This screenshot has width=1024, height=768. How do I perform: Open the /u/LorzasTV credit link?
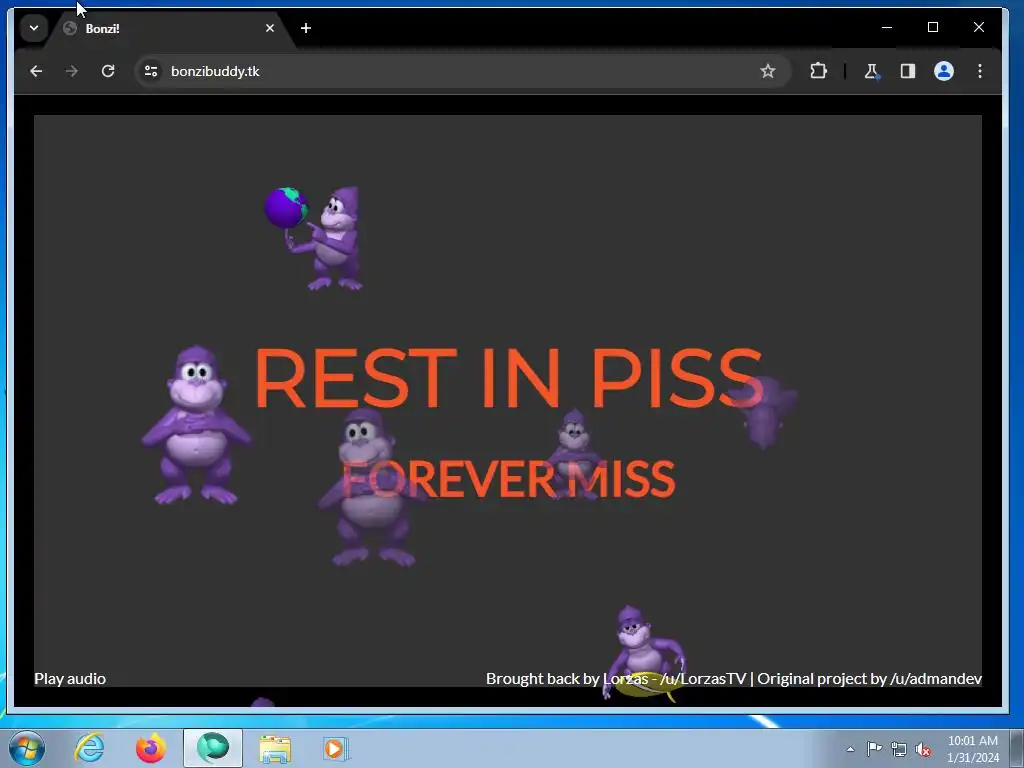click(x=703, y=679)
